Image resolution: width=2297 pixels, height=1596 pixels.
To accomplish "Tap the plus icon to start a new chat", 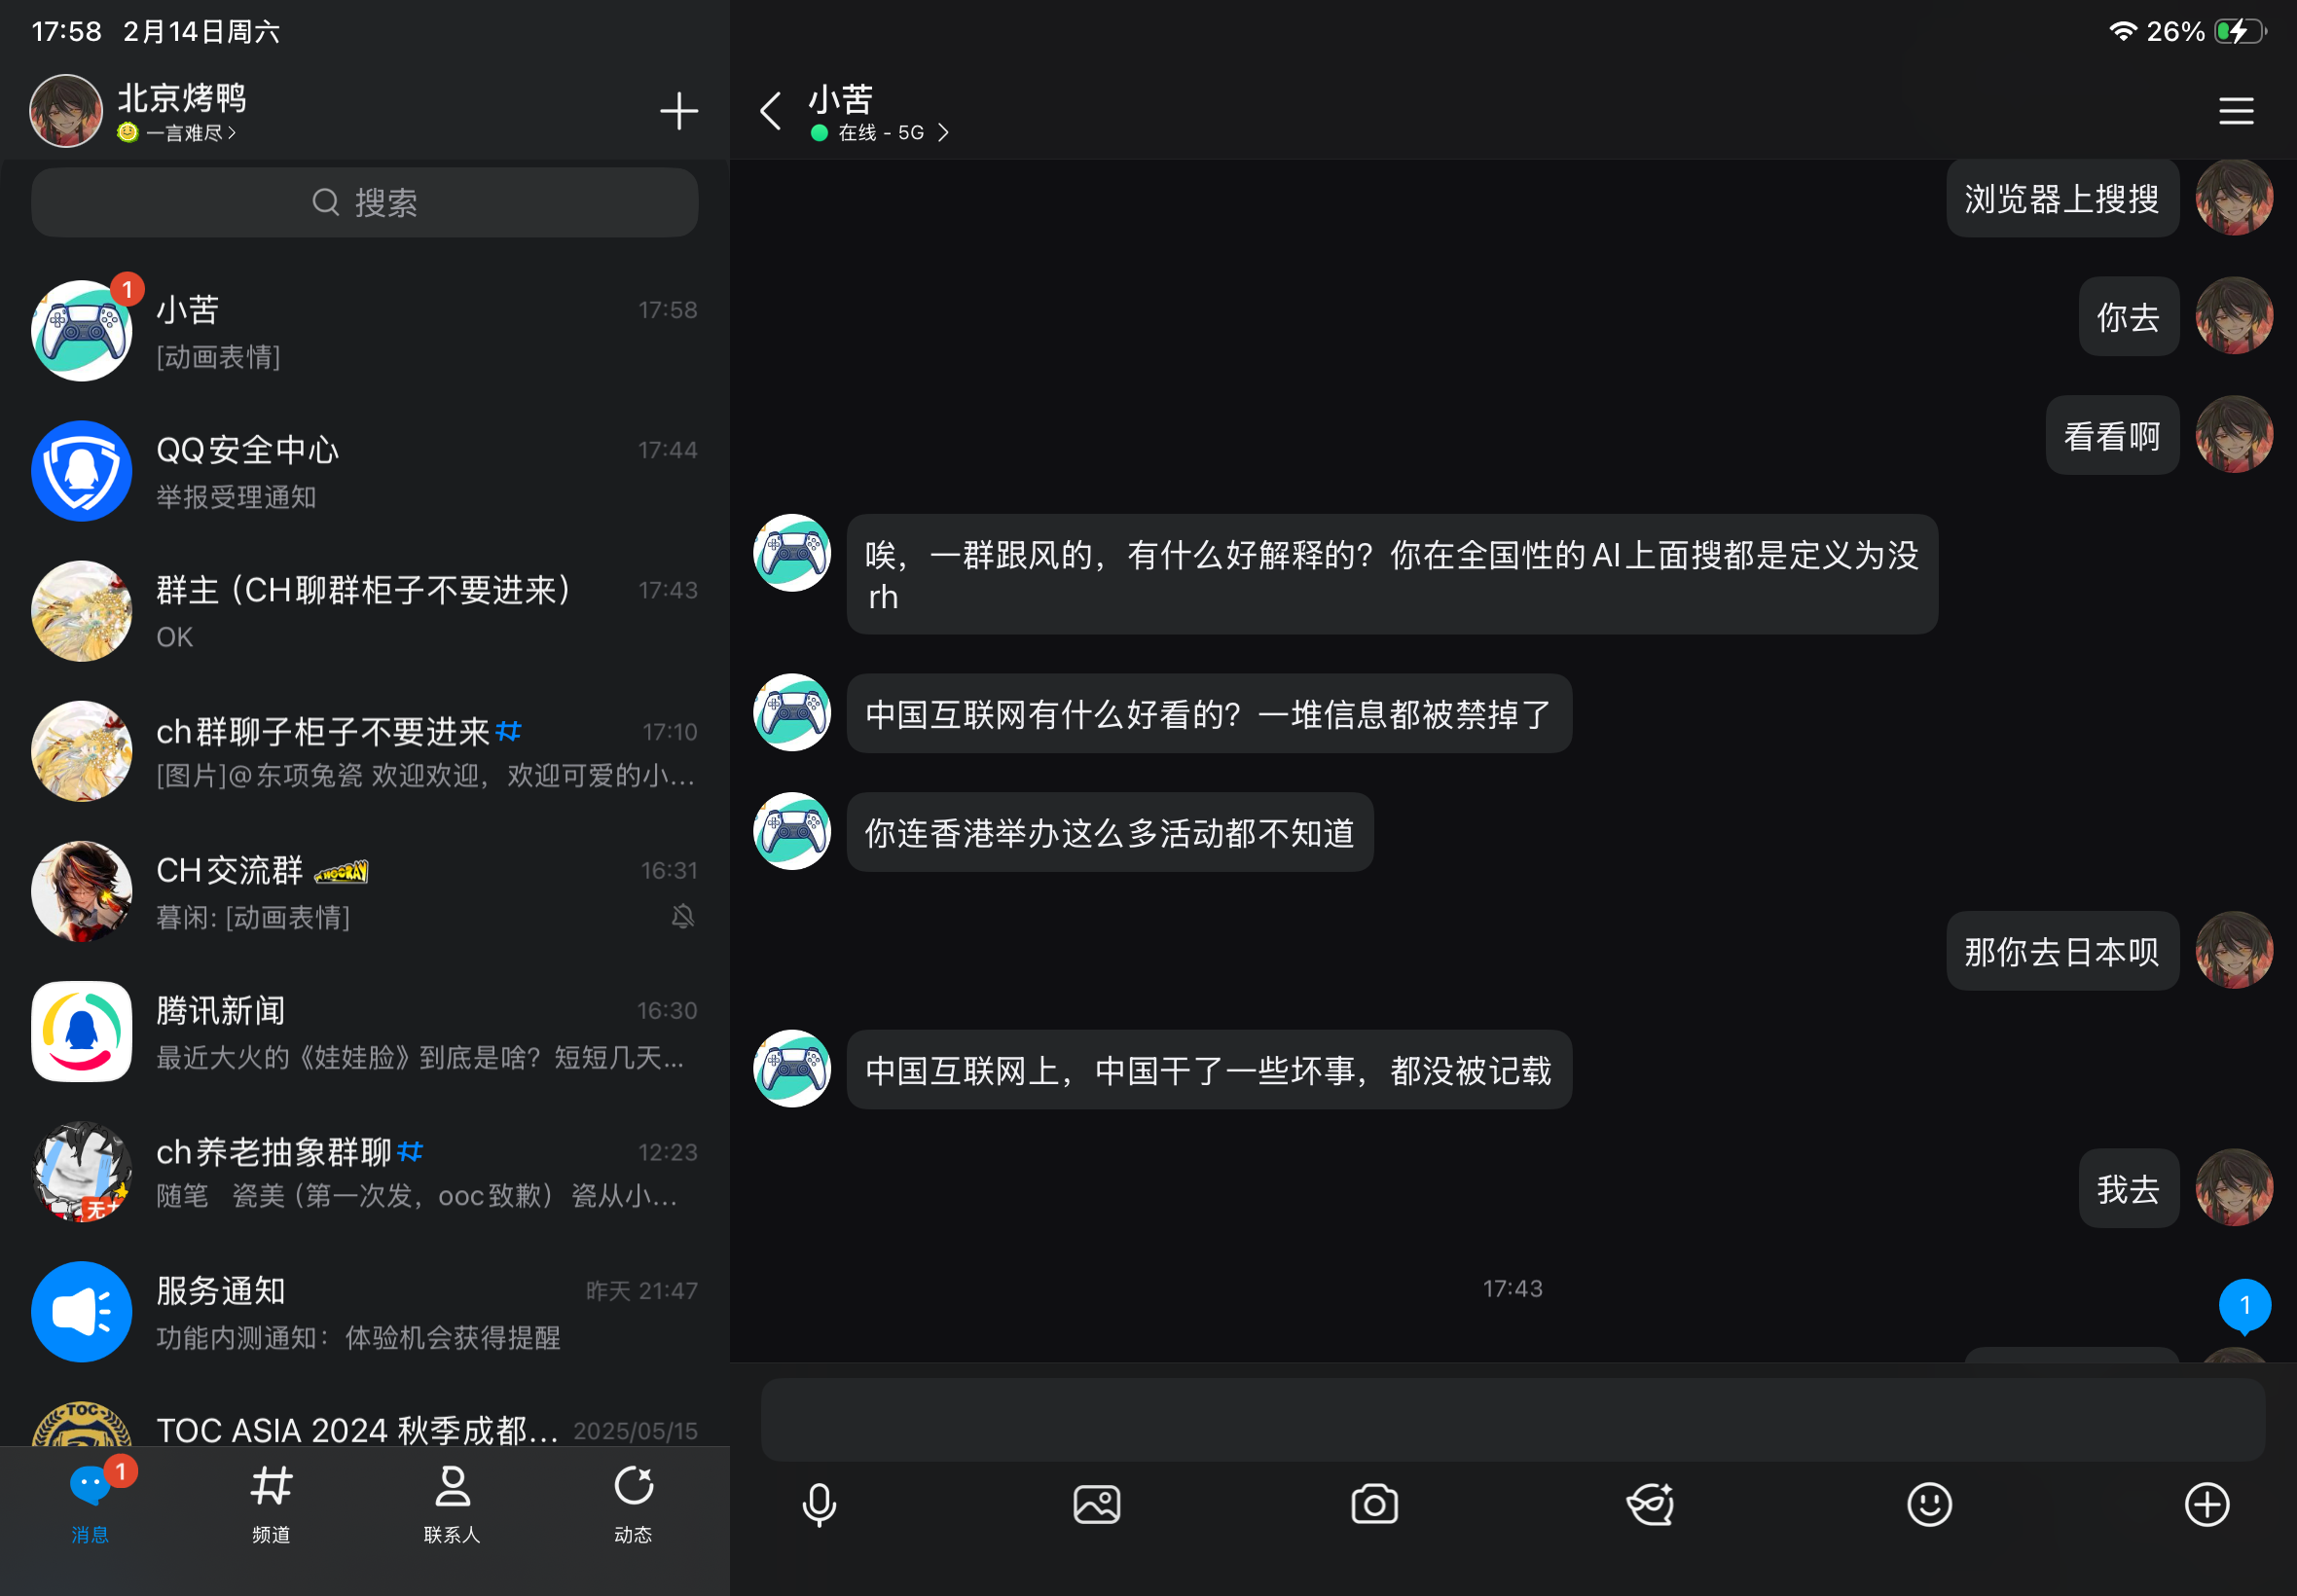I will tap(678, 110).
